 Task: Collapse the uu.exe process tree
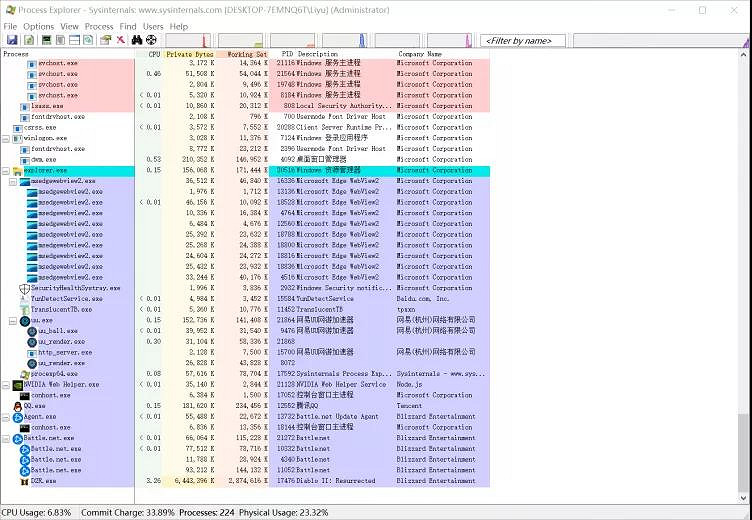tap(13, 320)
